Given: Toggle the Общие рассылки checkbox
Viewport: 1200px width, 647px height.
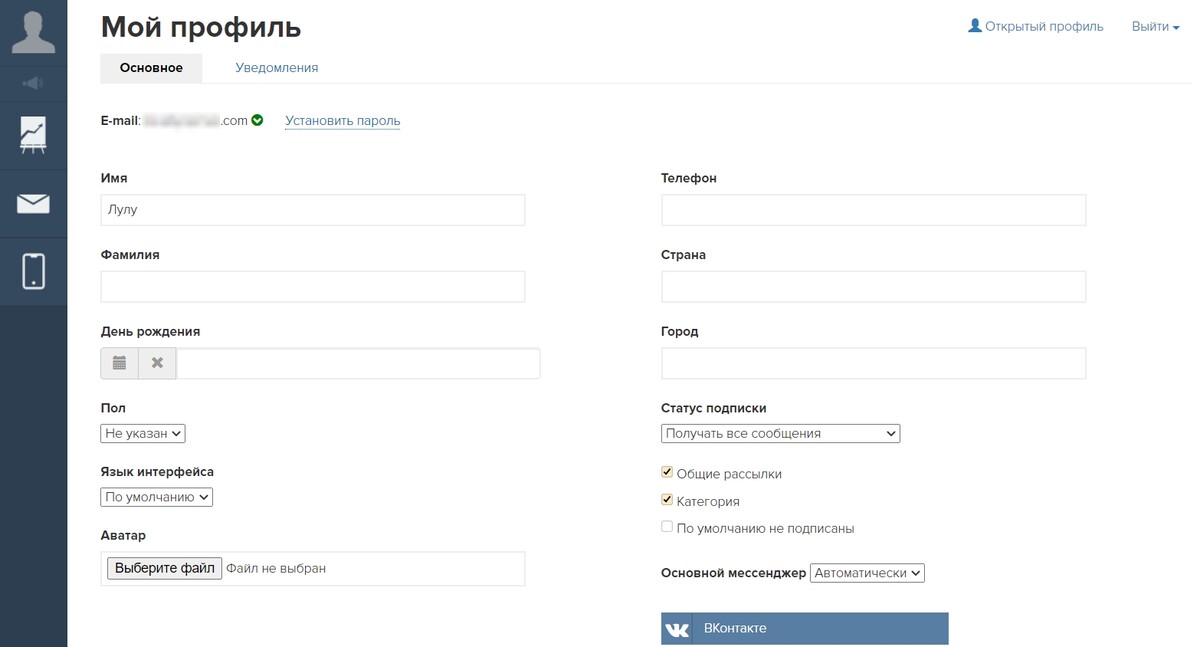Looking at the screenshot, I should pyautogui.click(x=667, y=472).
